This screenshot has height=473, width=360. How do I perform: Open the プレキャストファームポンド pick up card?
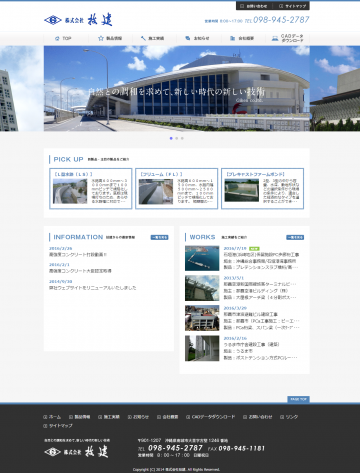click(x=262, y=189)
